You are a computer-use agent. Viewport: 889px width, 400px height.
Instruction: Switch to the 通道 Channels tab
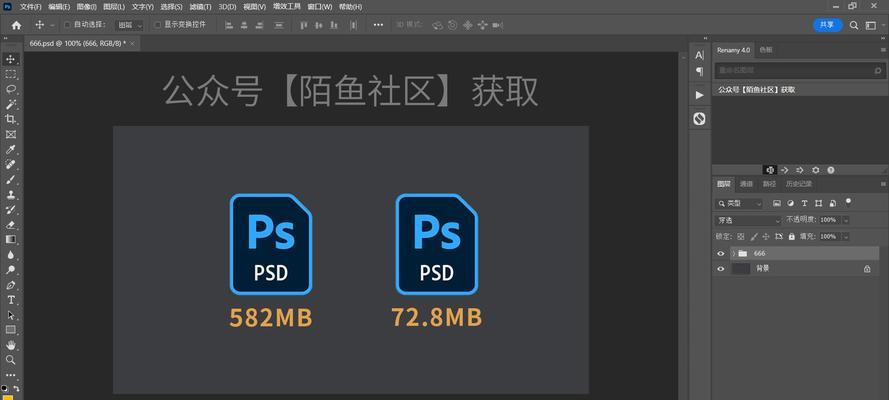point(746,184)
